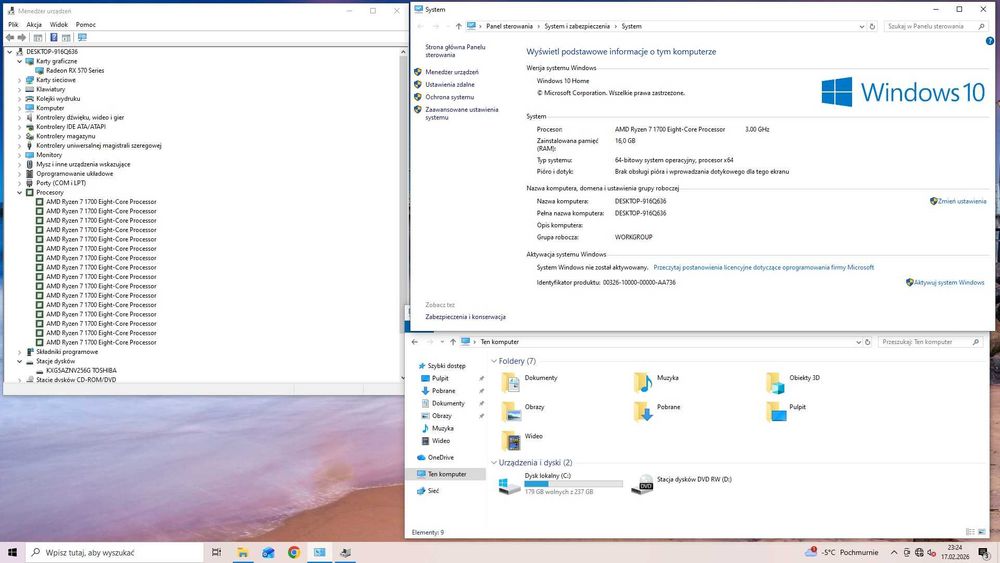Click up arrow in System window navigation
Screen dimensions: 1000x563
pyautogui.click(x=459, y=26)
